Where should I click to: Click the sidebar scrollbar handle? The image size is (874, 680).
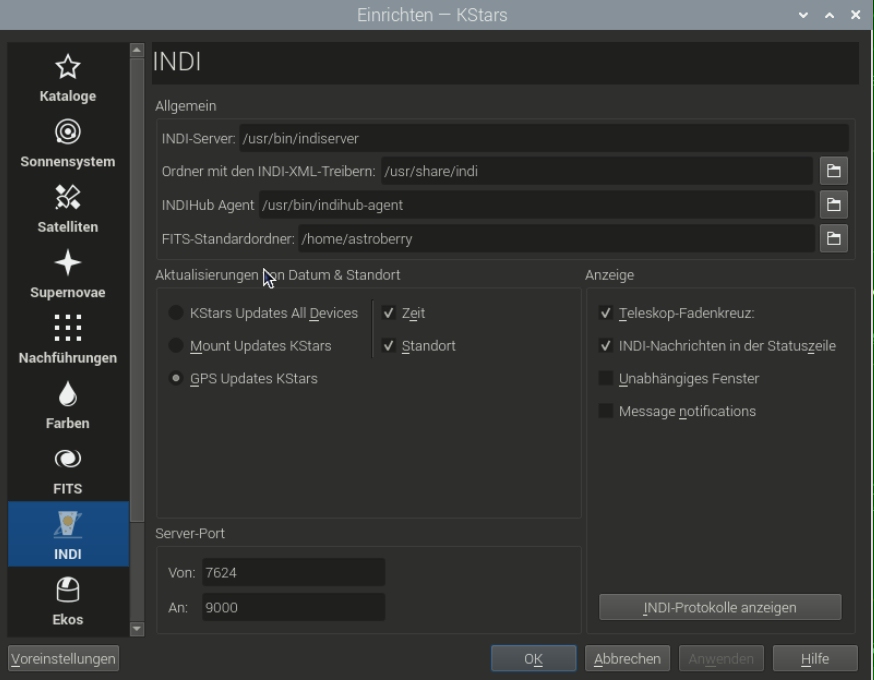[137, 290]
